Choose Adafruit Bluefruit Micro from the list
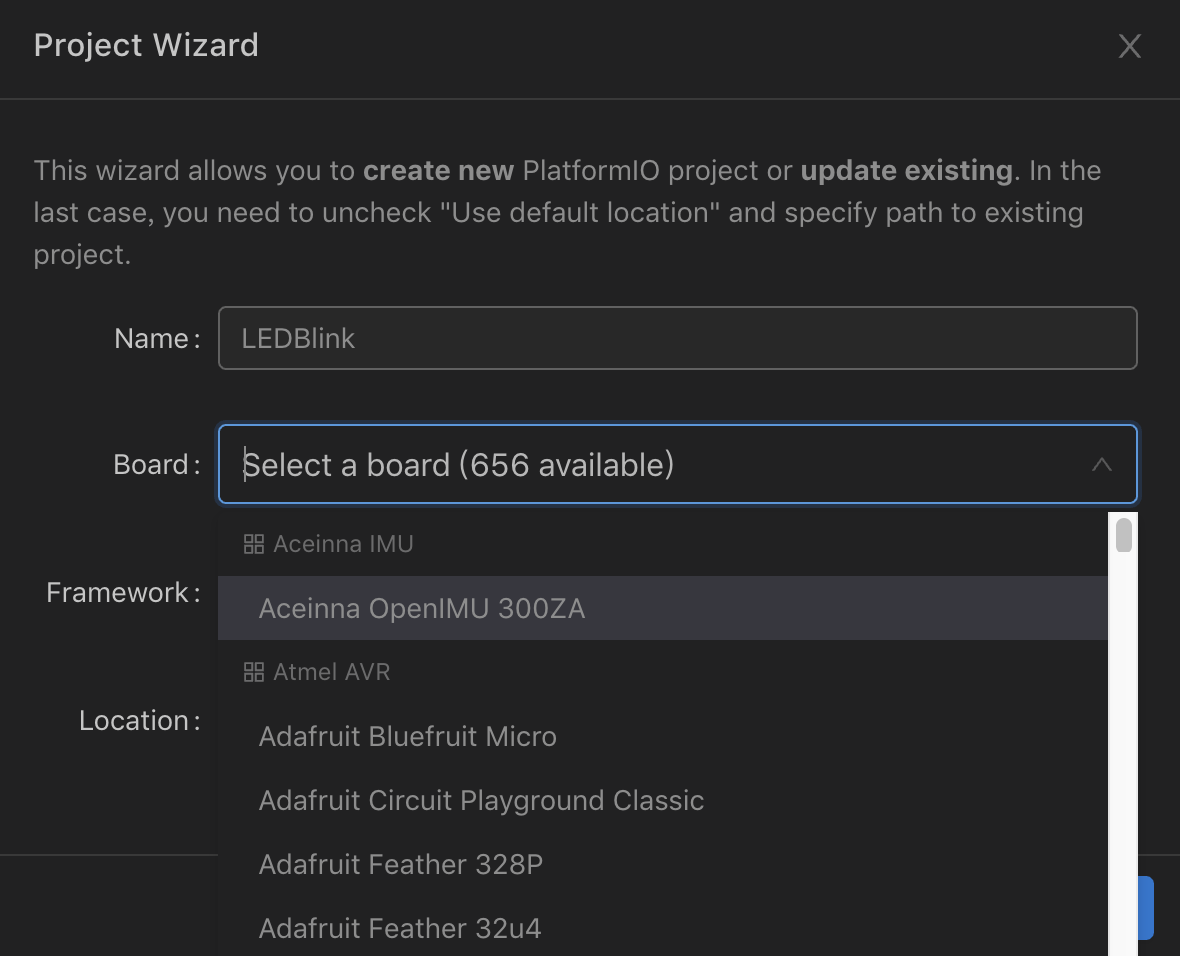1180x956 pixels. pyautogui.click(x=407, y=736)
